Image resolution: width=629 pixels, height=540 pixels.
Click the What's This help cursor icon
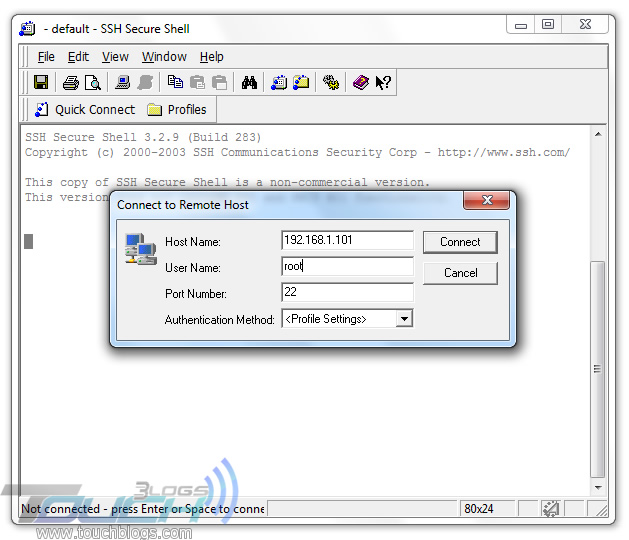coord(383,83)
